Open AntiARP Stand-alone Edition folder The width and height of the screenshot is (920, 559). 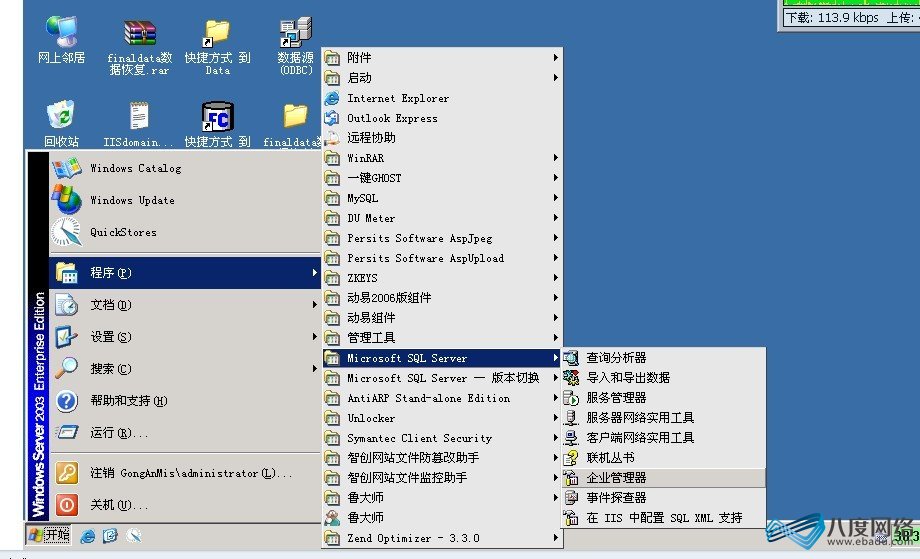click(442, 398)
